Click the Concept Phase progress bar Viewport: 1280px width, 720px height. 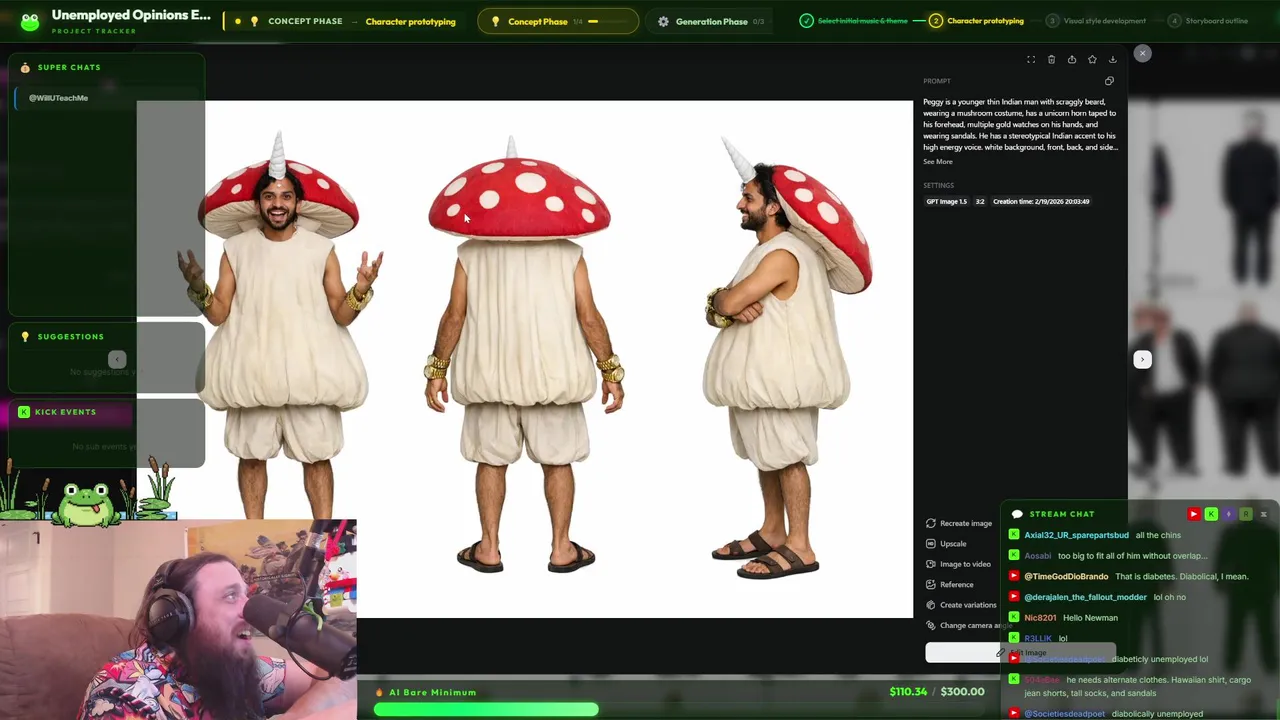tap(607, 21)
